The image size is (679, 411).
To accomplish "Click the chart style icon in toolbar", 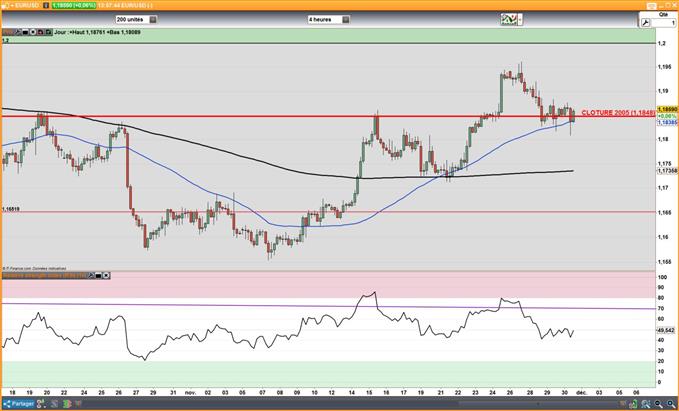I will click(x=509, y=19).
